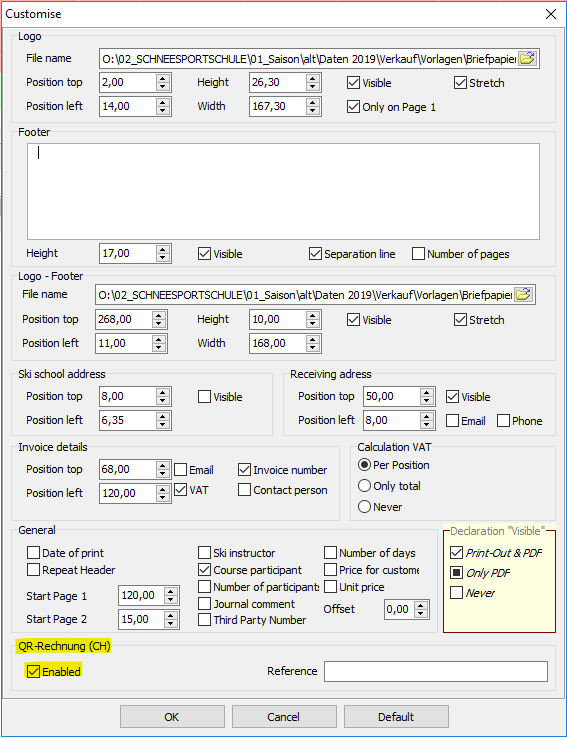This screenshot has width=567, height=738.
Task: Select Never for Calculation VAT
Action: (x=365, y=507)
